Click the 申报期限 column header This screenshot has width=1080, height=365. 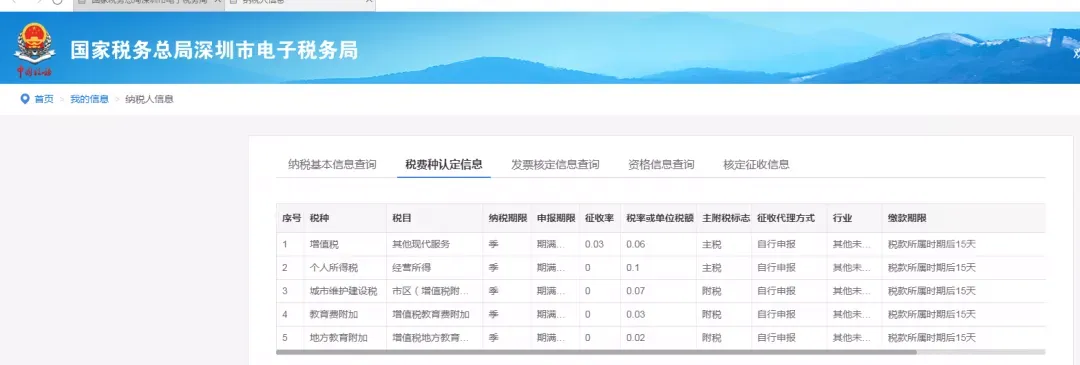click(x=556, y=218)
